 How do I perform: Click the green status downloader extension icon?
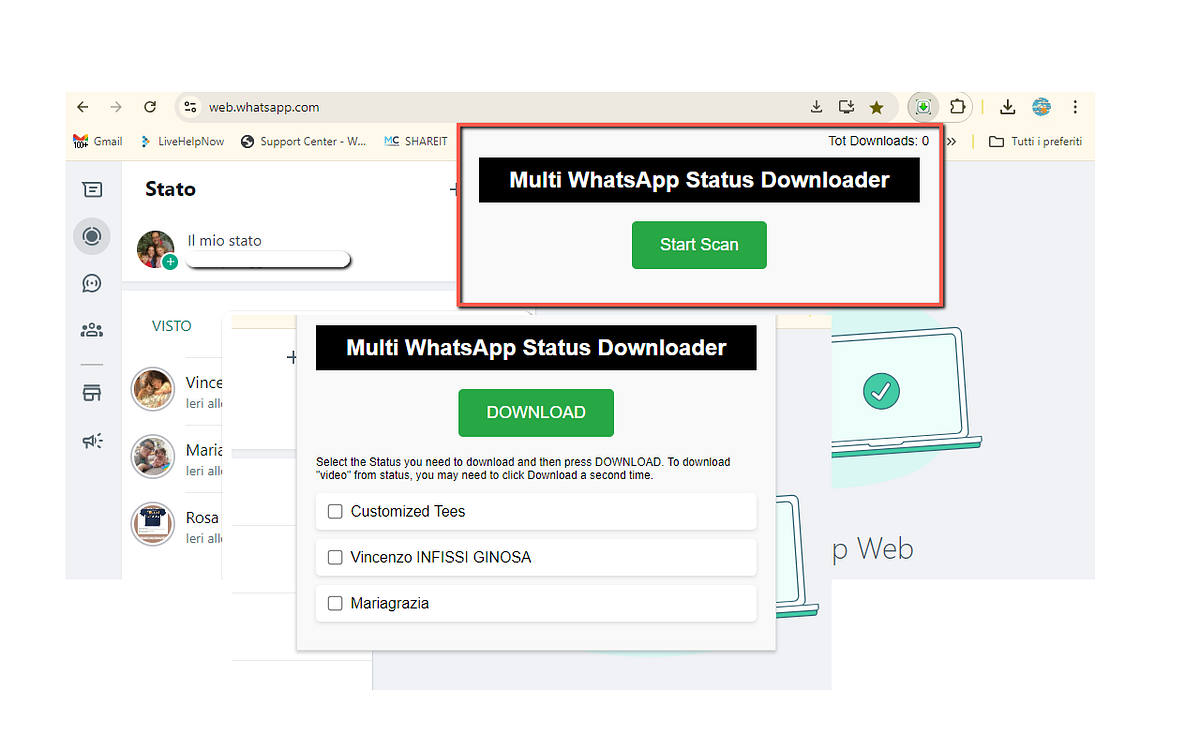tap(922, 106)
